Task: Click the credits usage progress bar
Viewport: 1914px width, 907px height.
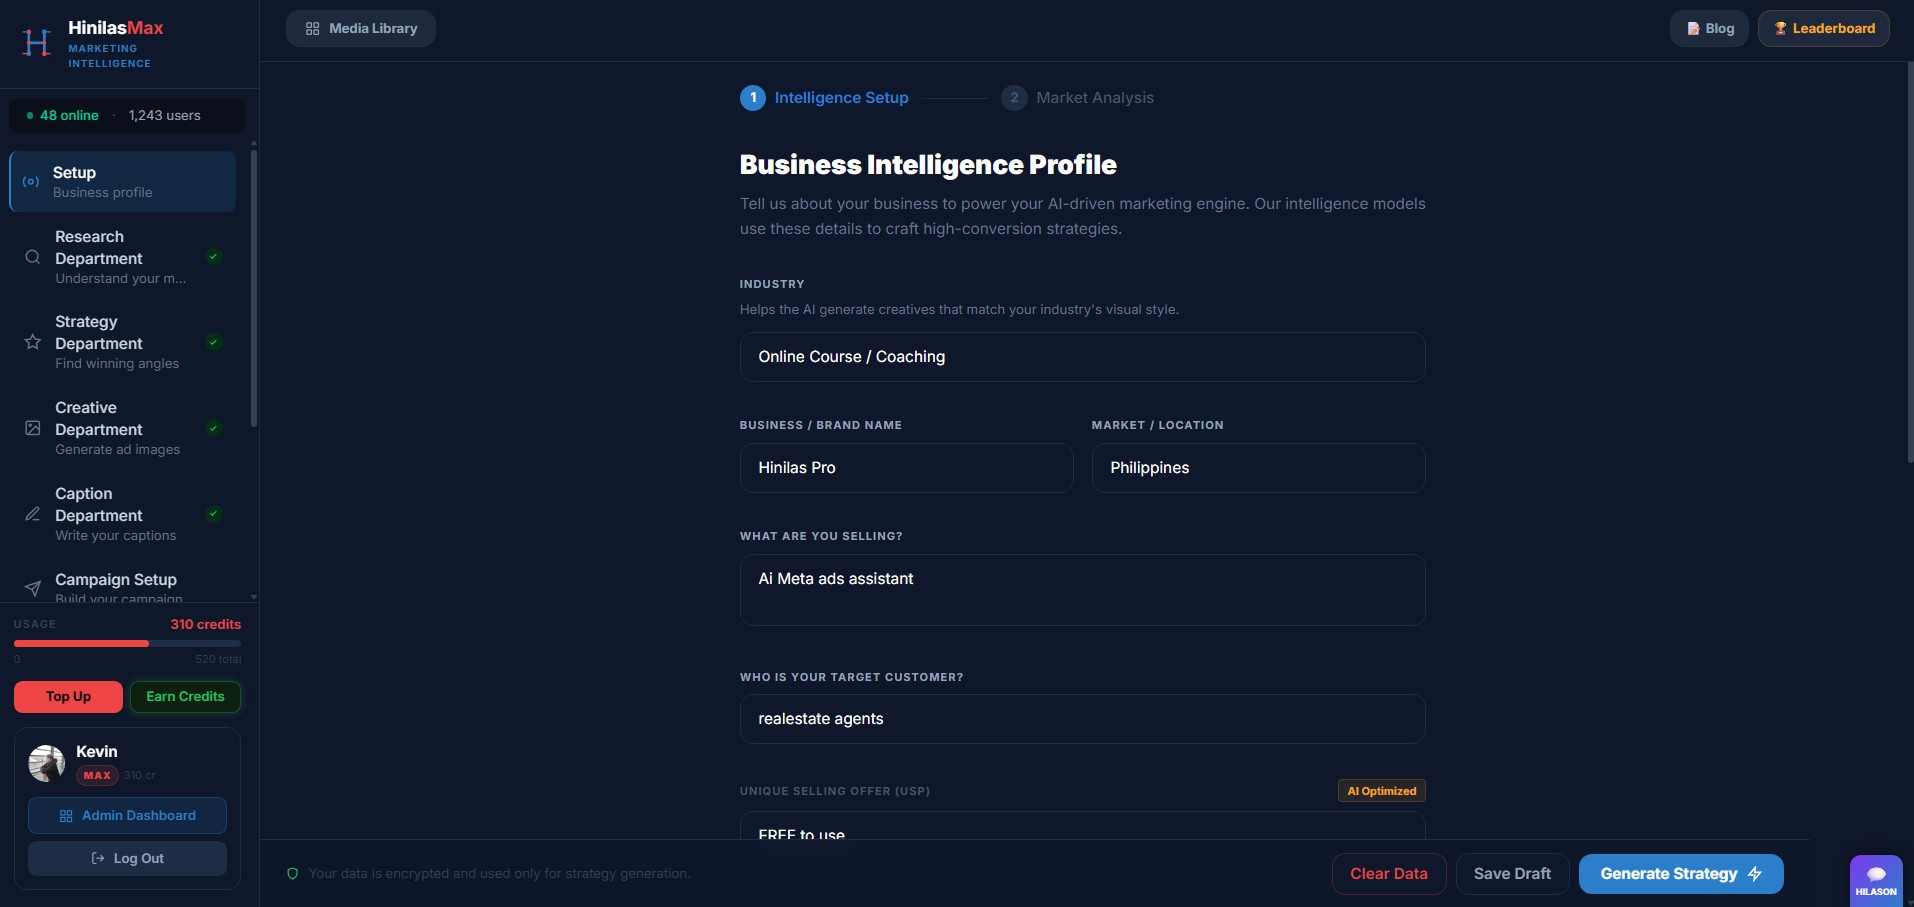Action: coord(127,643)
